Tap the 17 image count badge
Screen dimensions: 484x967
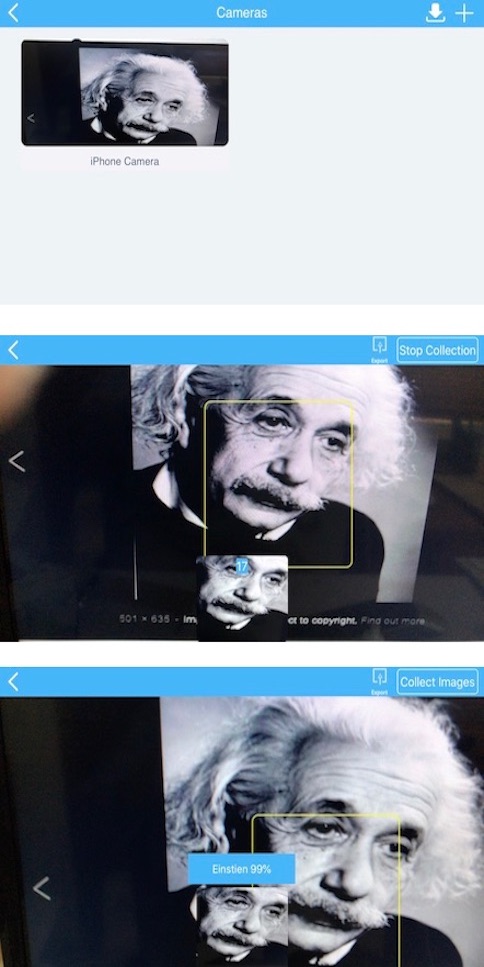(242, 566)
